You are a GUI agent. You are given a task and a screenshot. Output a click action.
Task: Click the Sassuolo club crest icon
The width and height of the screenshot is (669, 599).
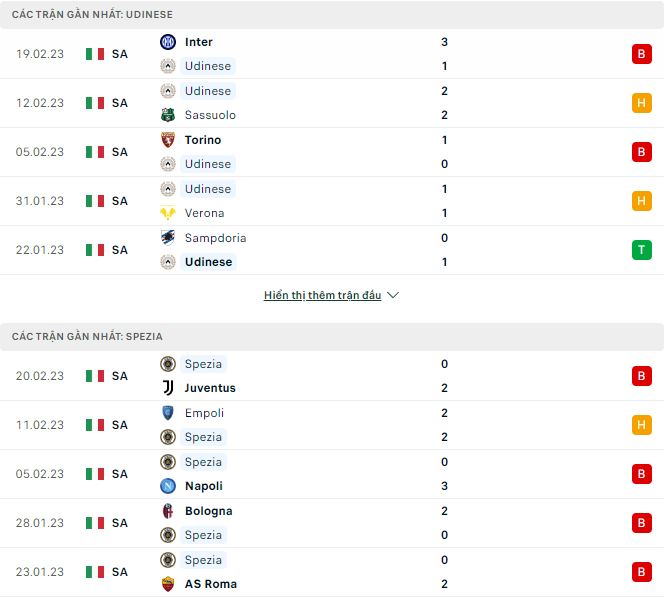point(167,115)
